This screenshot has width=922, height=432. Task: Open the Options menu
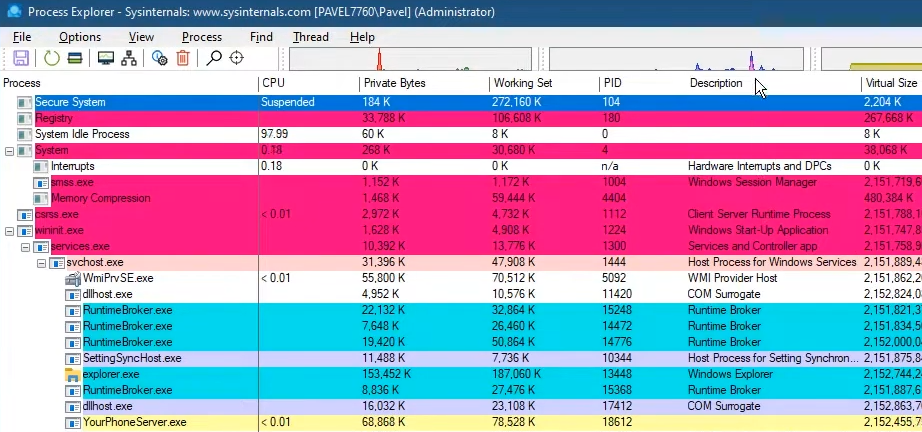(80, 37)
